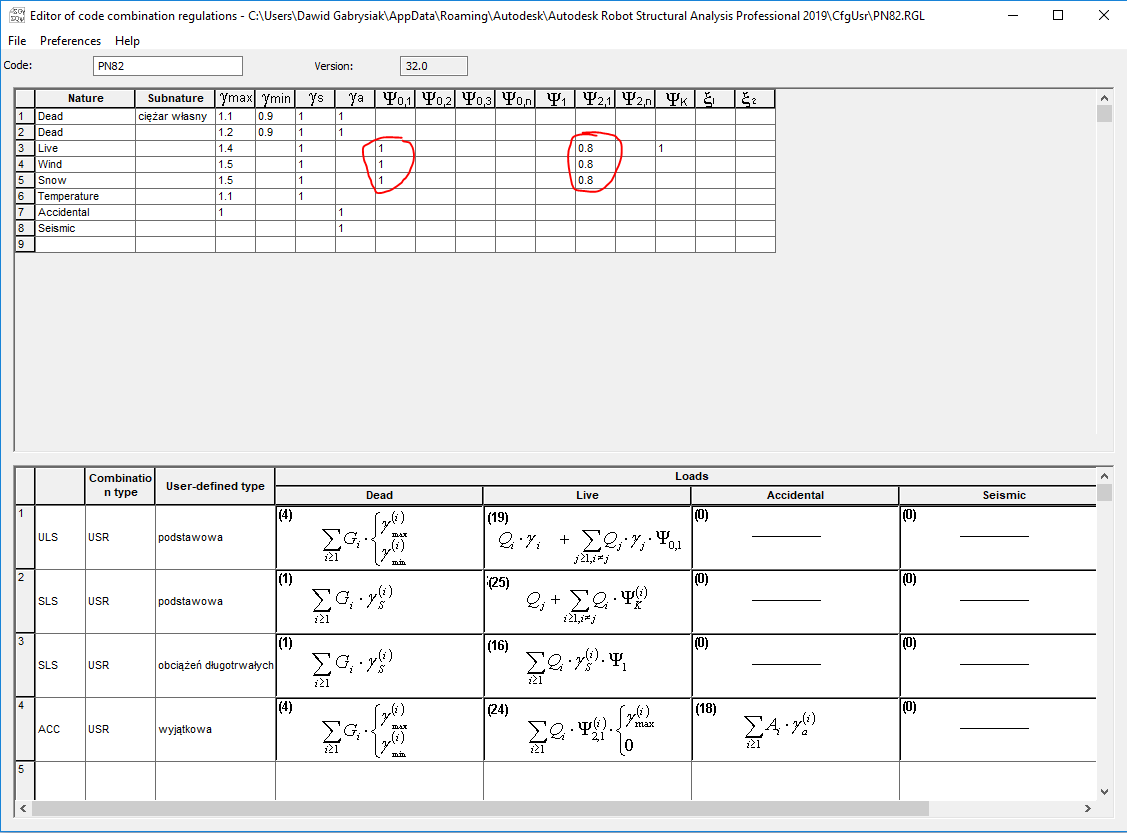The image size is (1127, 833).
Task: Click the Code input field containing PN82
Action: coord(167,66)
